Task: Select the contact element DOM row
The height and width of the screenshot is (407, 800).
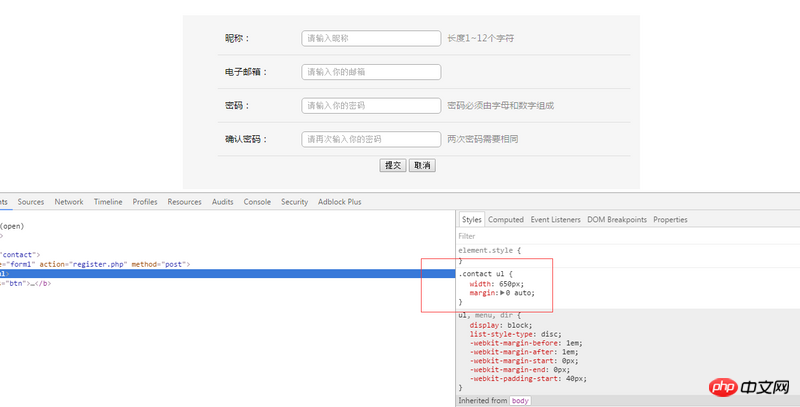Action: pos(227,255)
